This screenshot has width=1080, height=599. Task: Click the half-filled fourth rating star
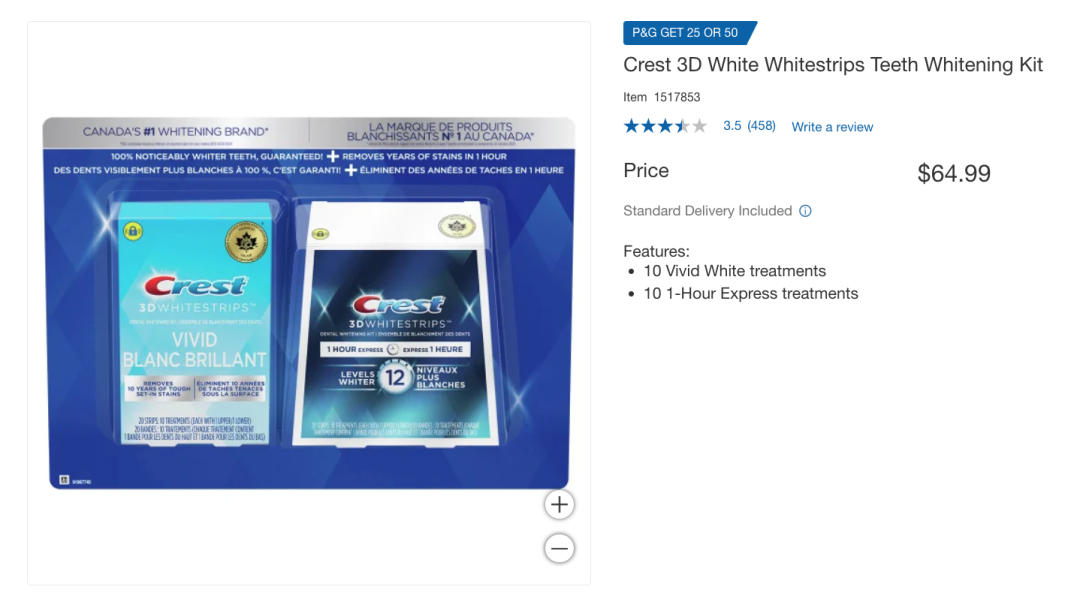682,126
